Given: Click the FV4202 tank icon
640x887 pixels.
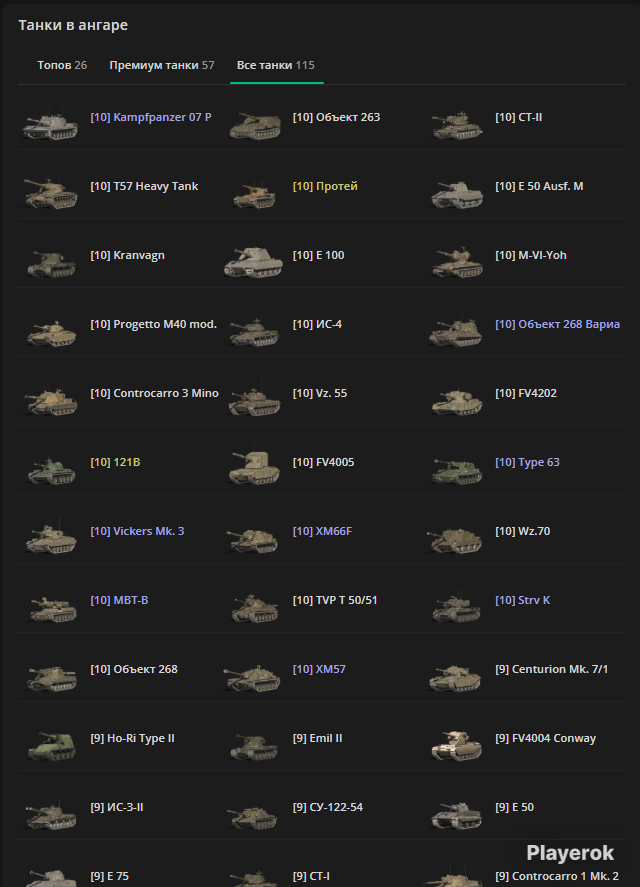Looking at the screenshot, I should pos(457,401).
